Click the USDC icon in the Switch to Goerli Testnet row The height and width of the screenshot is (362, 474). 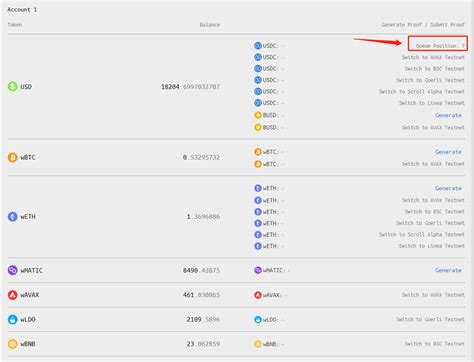click(258, 80)
